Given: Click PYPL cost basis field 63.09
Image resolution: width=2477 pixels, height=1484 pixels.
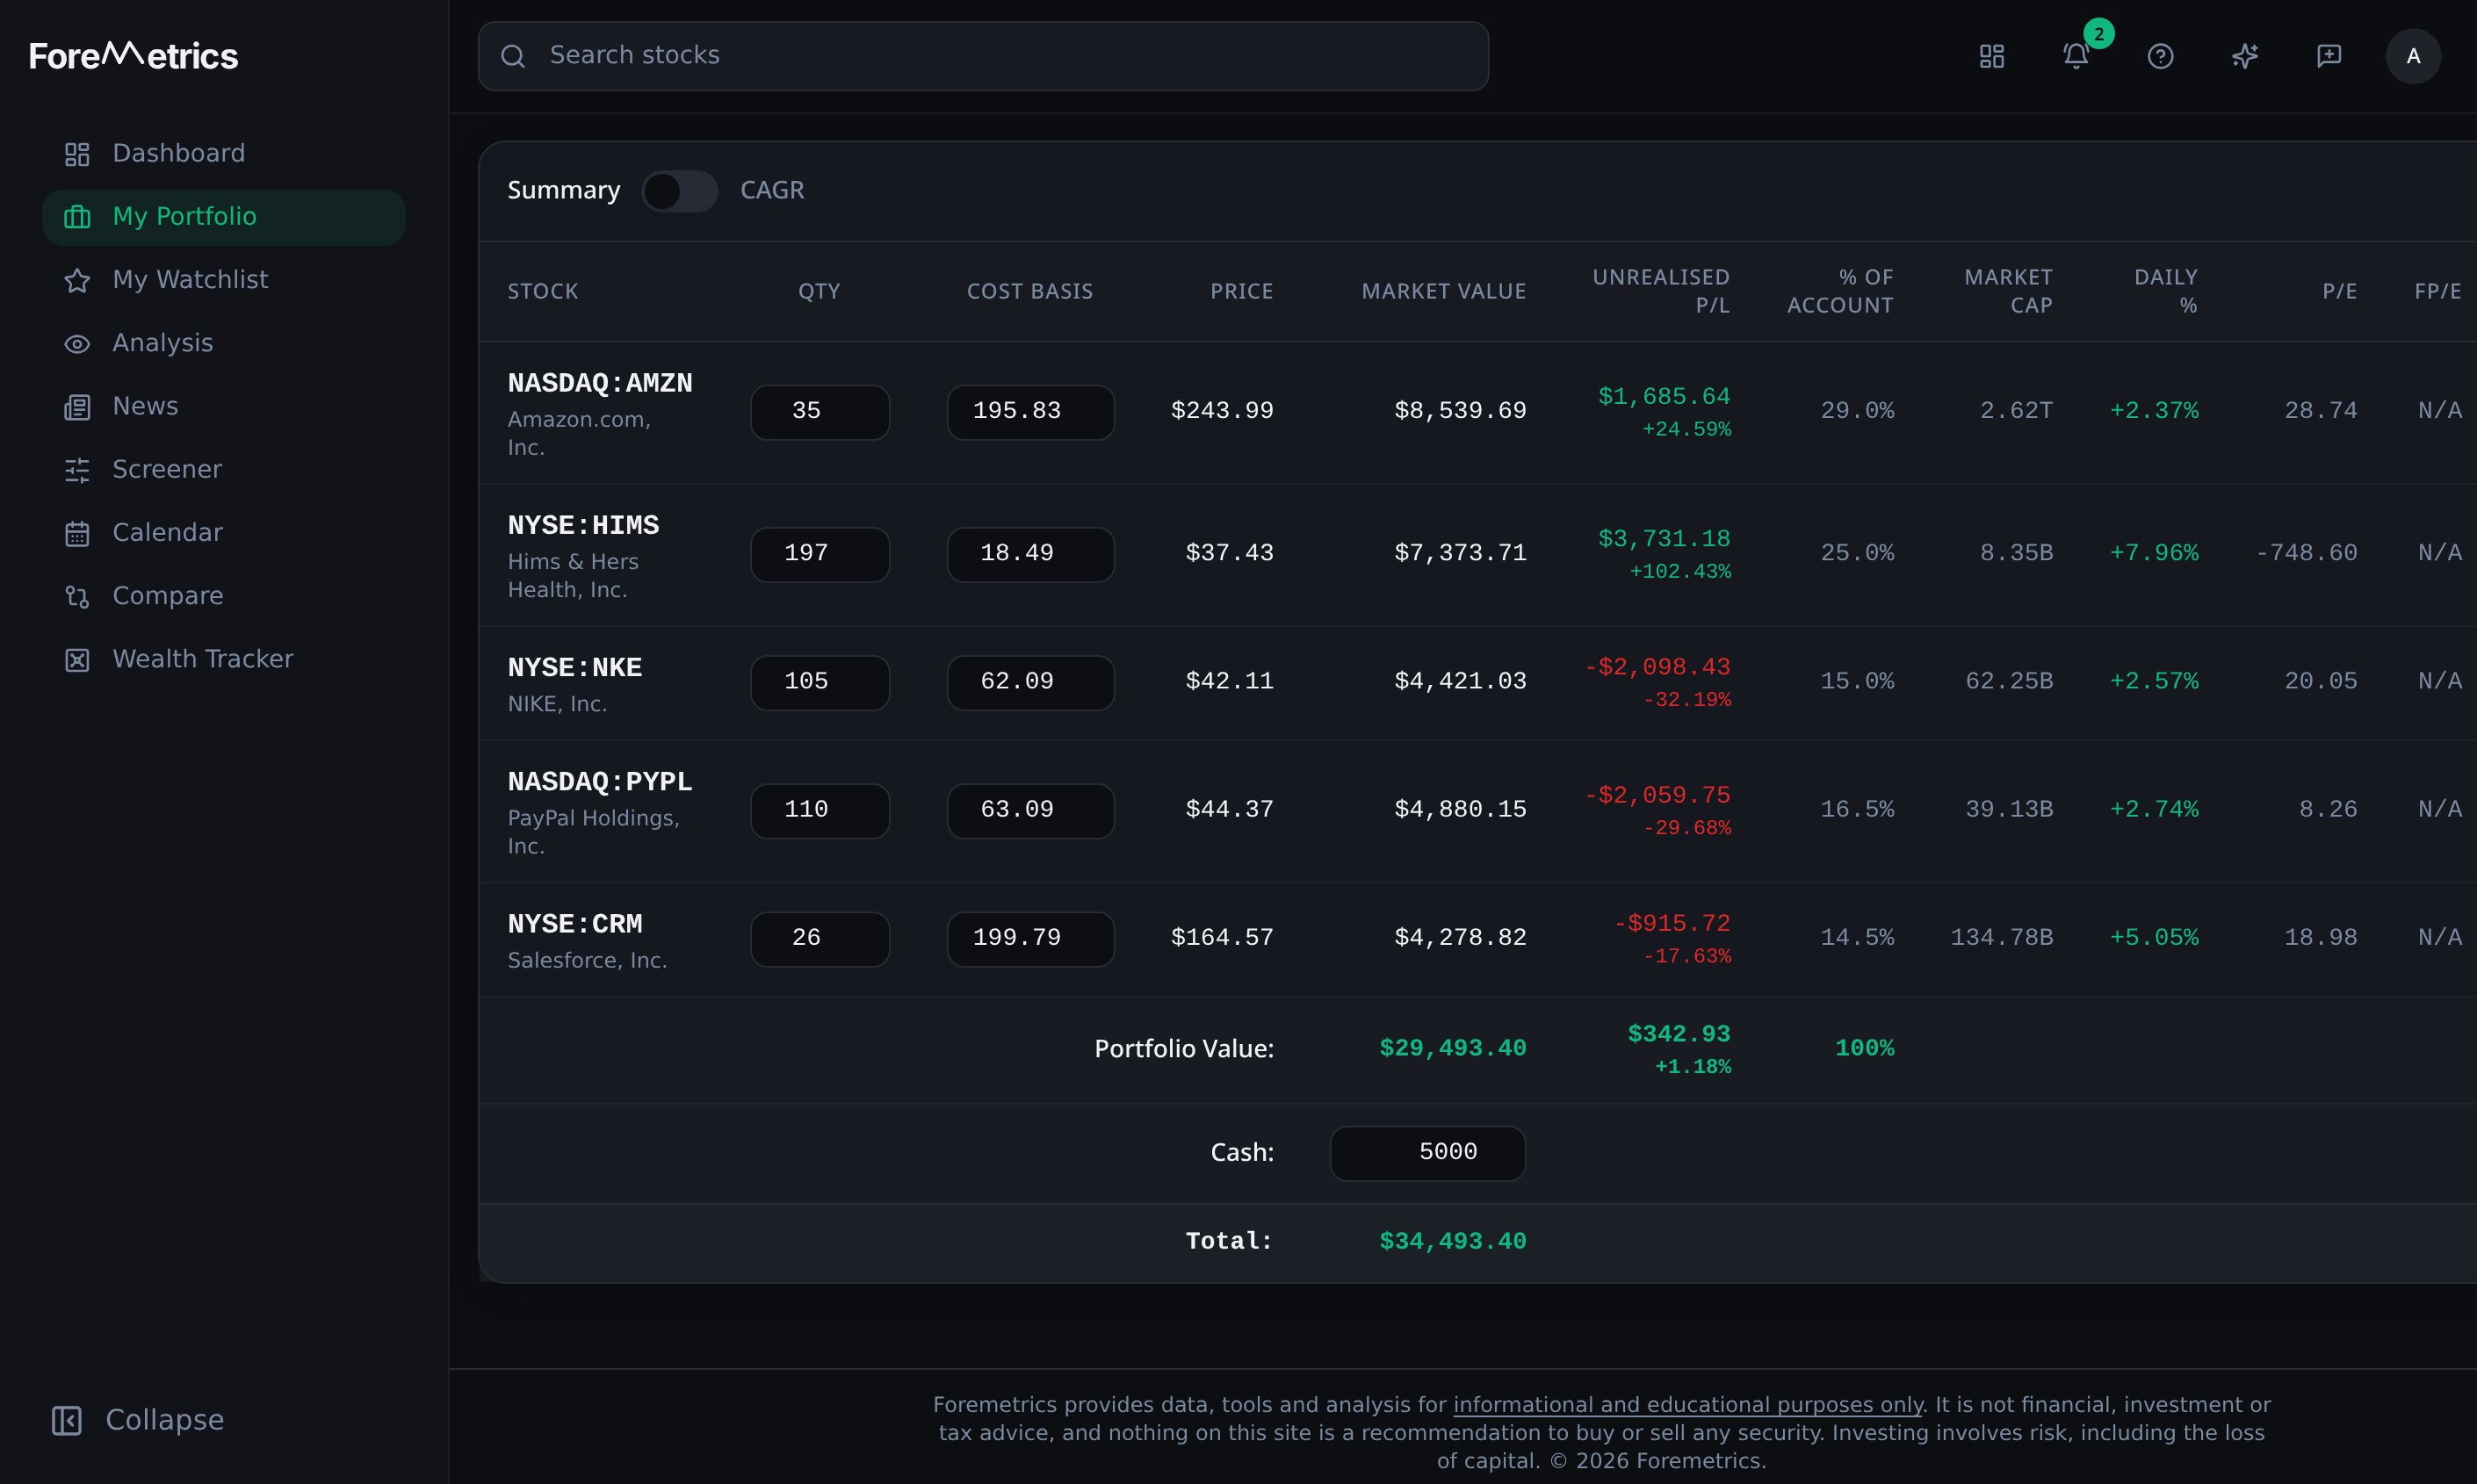Looking at the screenshot, I should pyautogui.click(x=1030, y=810).
